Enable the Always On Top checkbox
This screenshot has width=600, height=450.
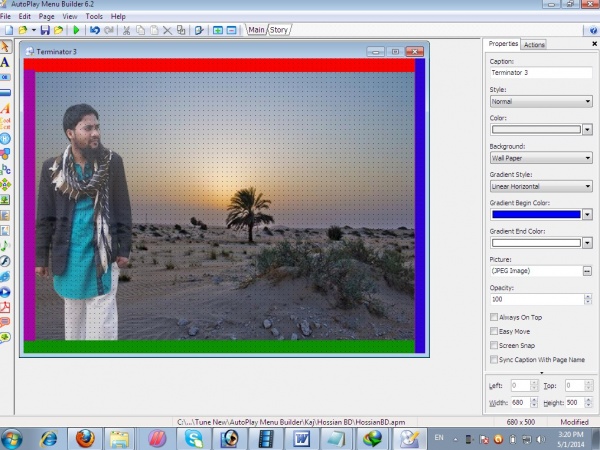click(x=494, y=317)
